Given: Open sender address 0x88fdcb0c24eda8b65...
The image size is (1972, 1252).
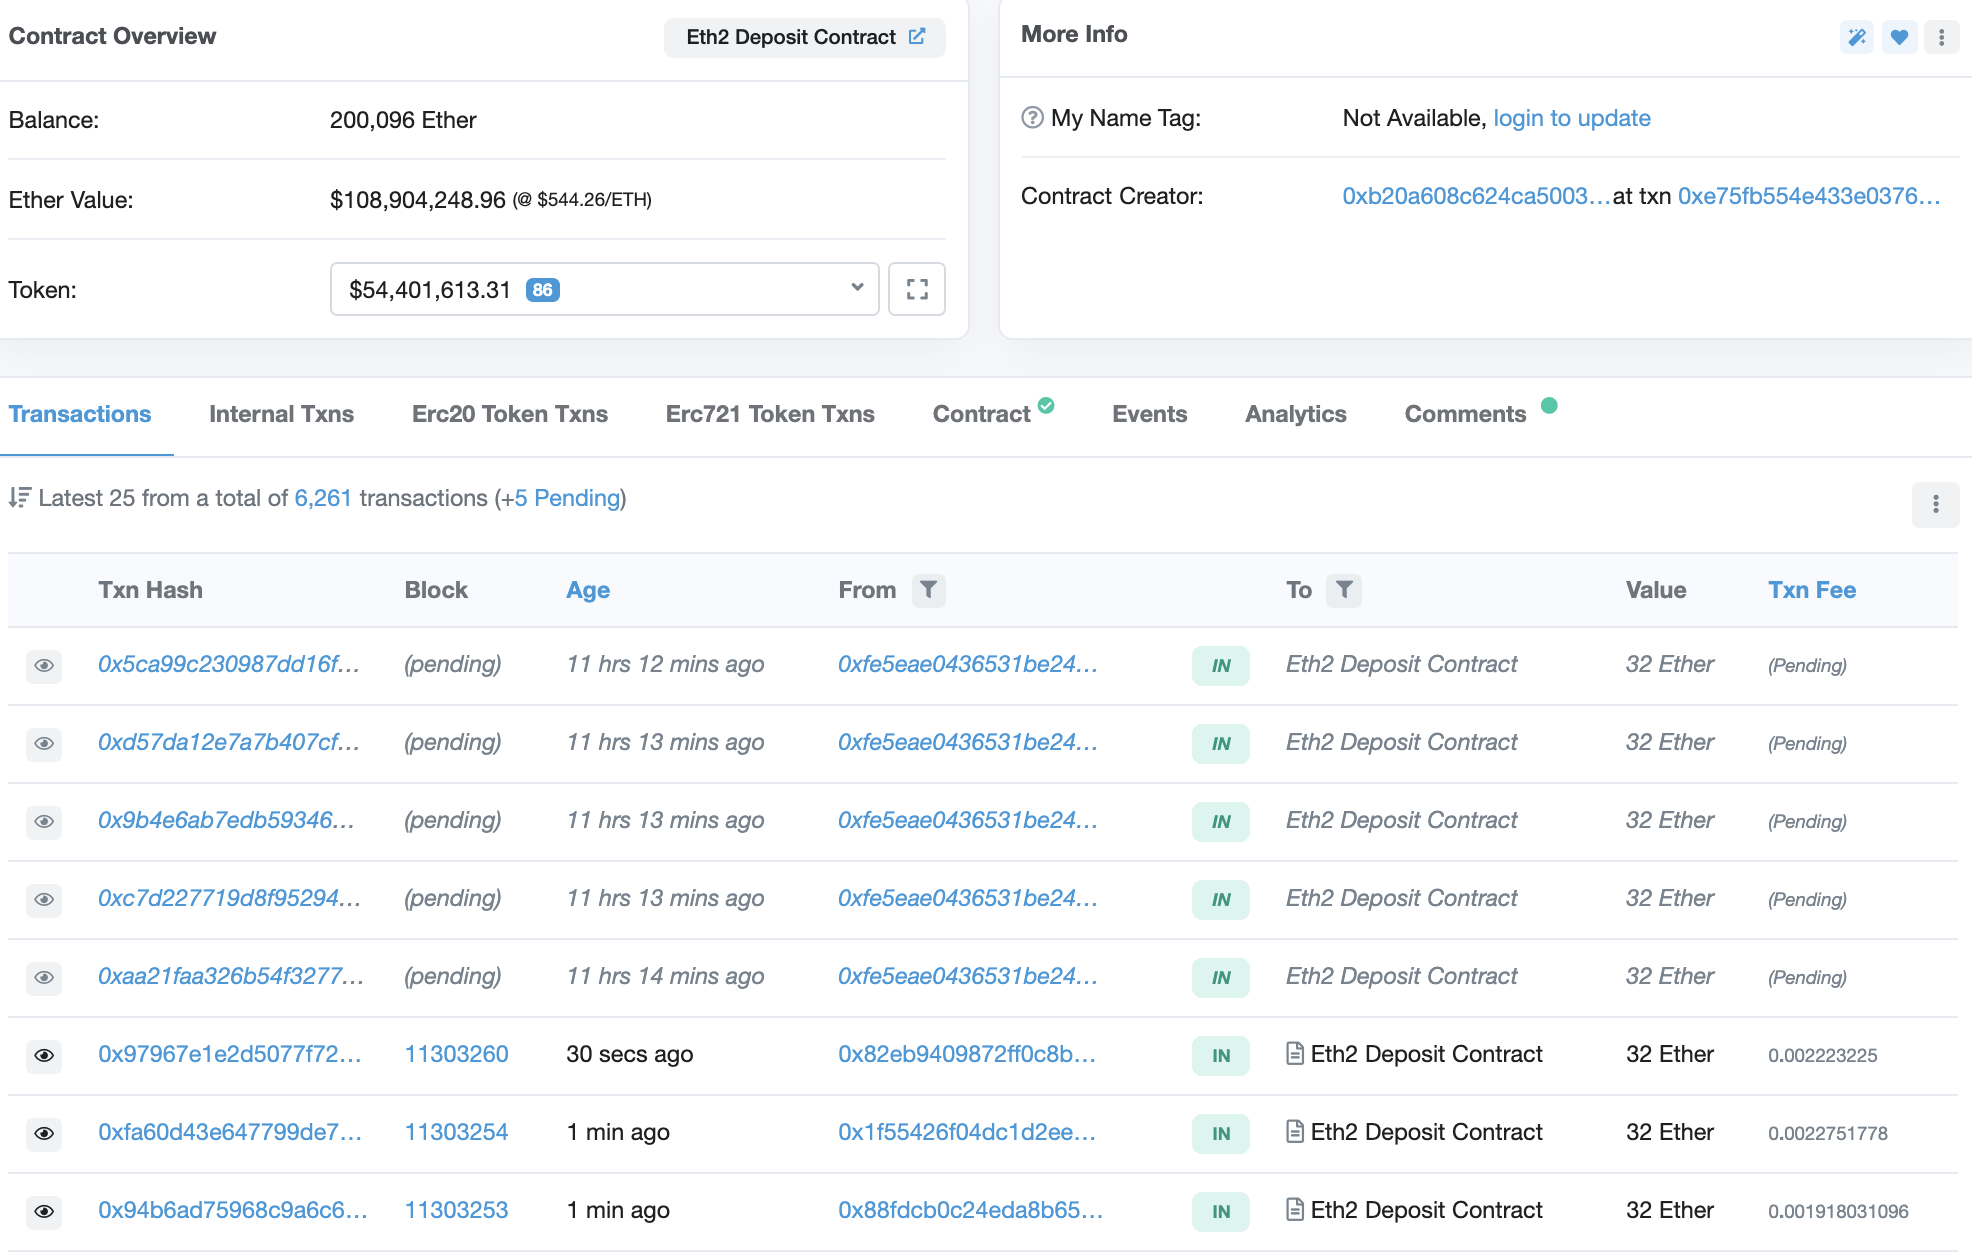Looking at the screenshot, I should (x=970, y=1210).
